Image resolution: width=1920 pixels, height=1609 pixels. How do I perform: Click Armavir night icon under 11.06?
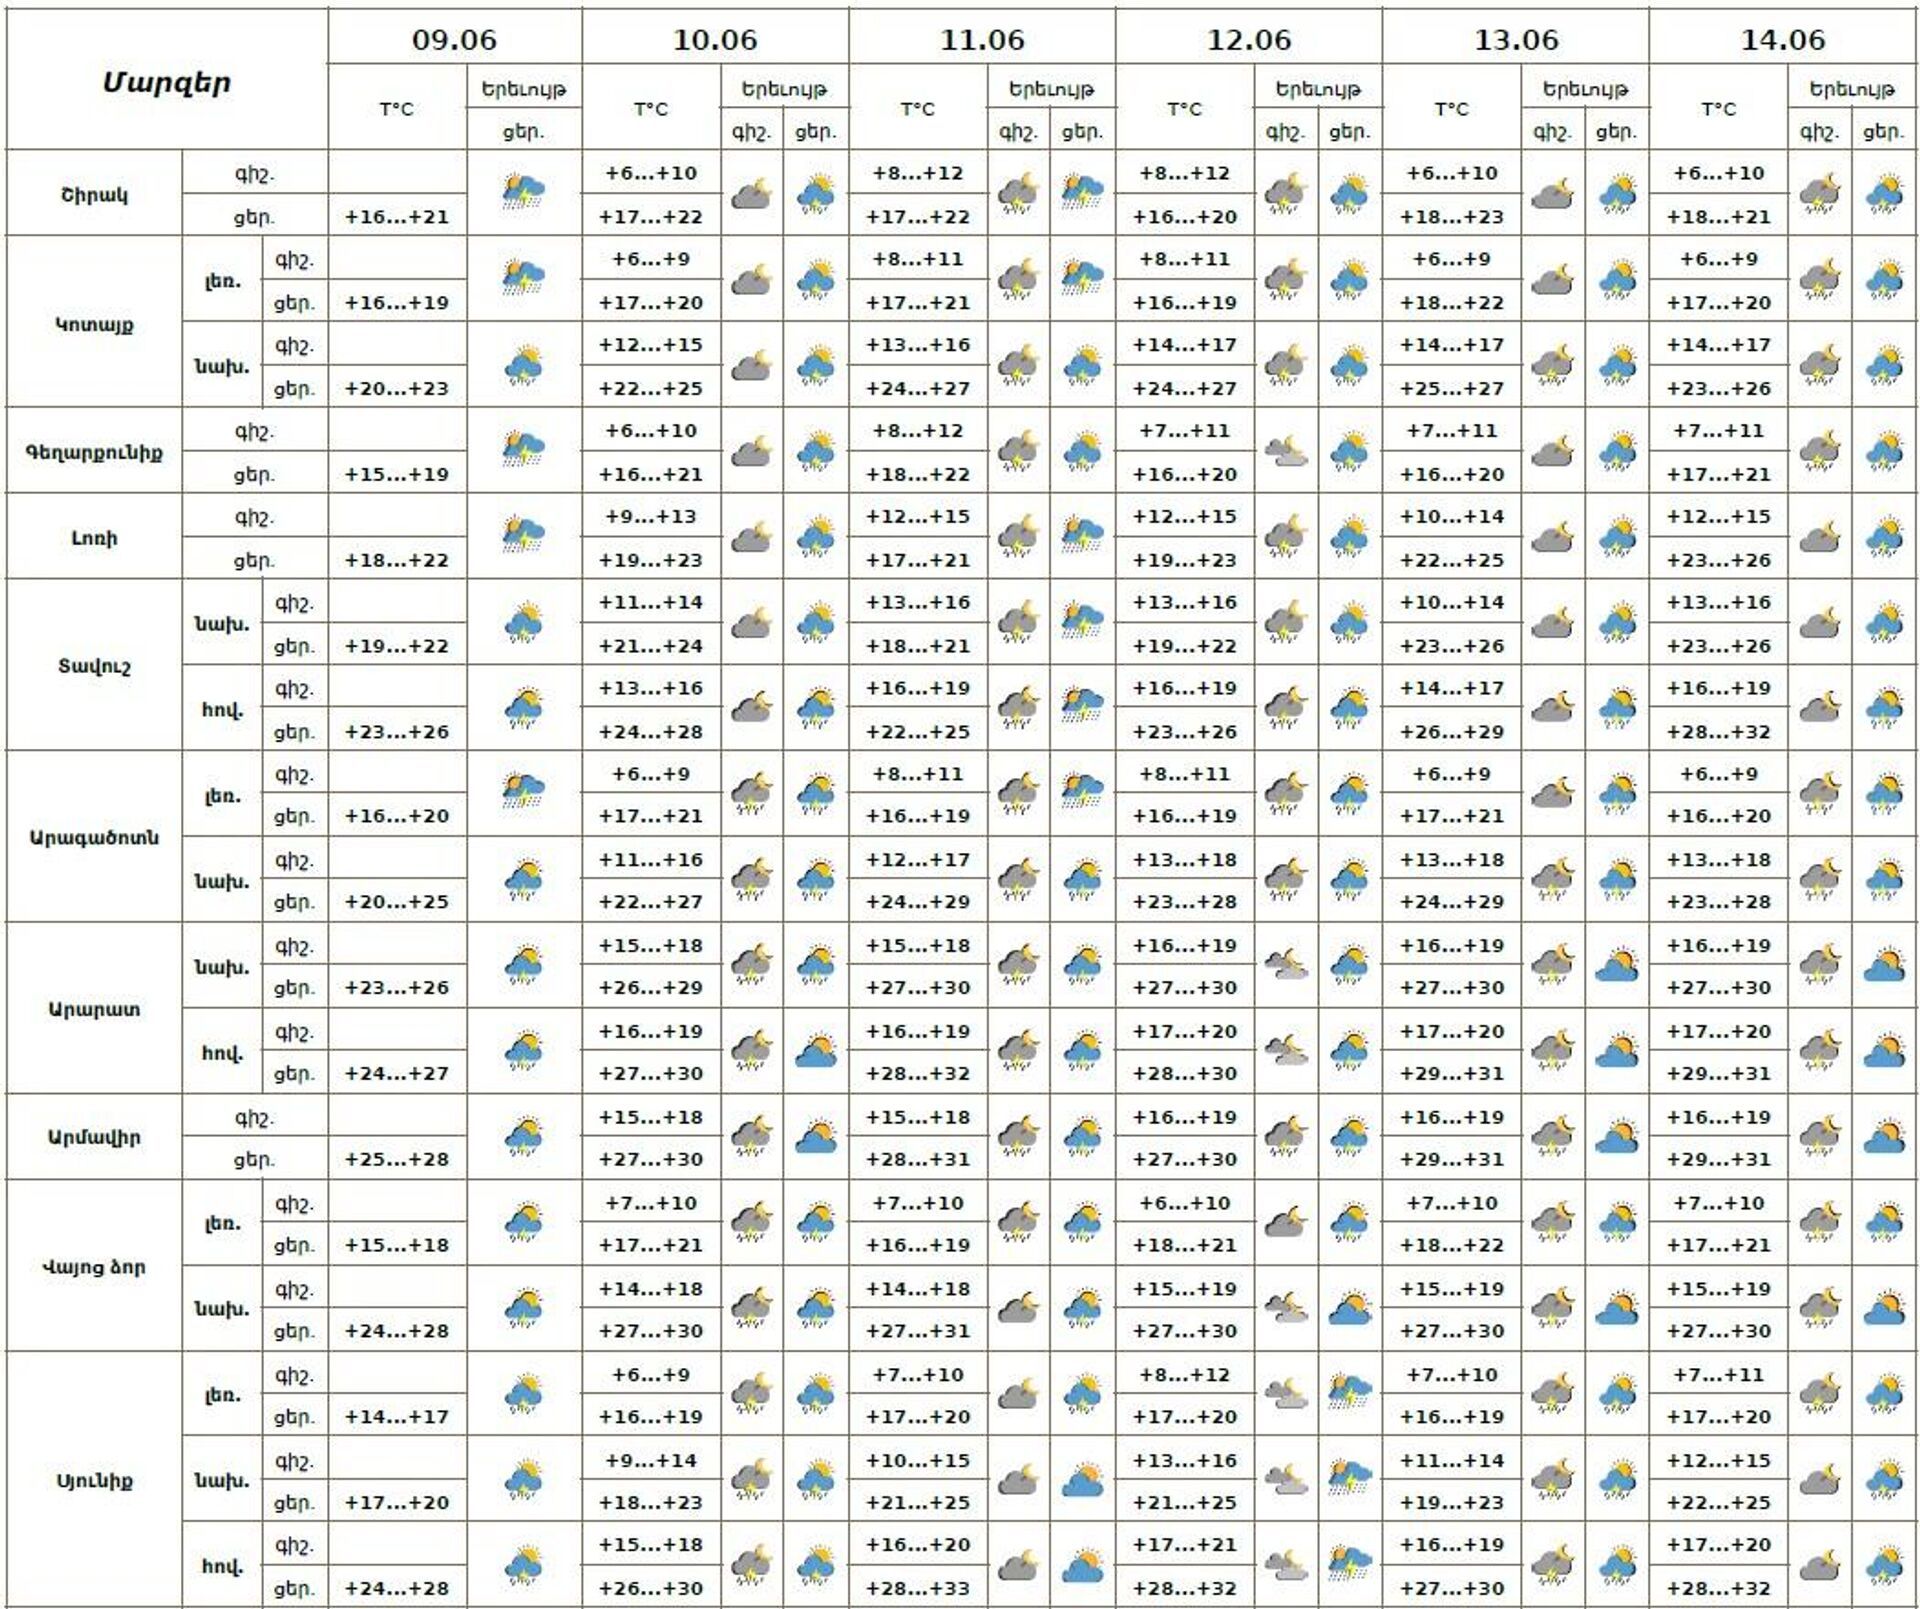(1017, 1136)
